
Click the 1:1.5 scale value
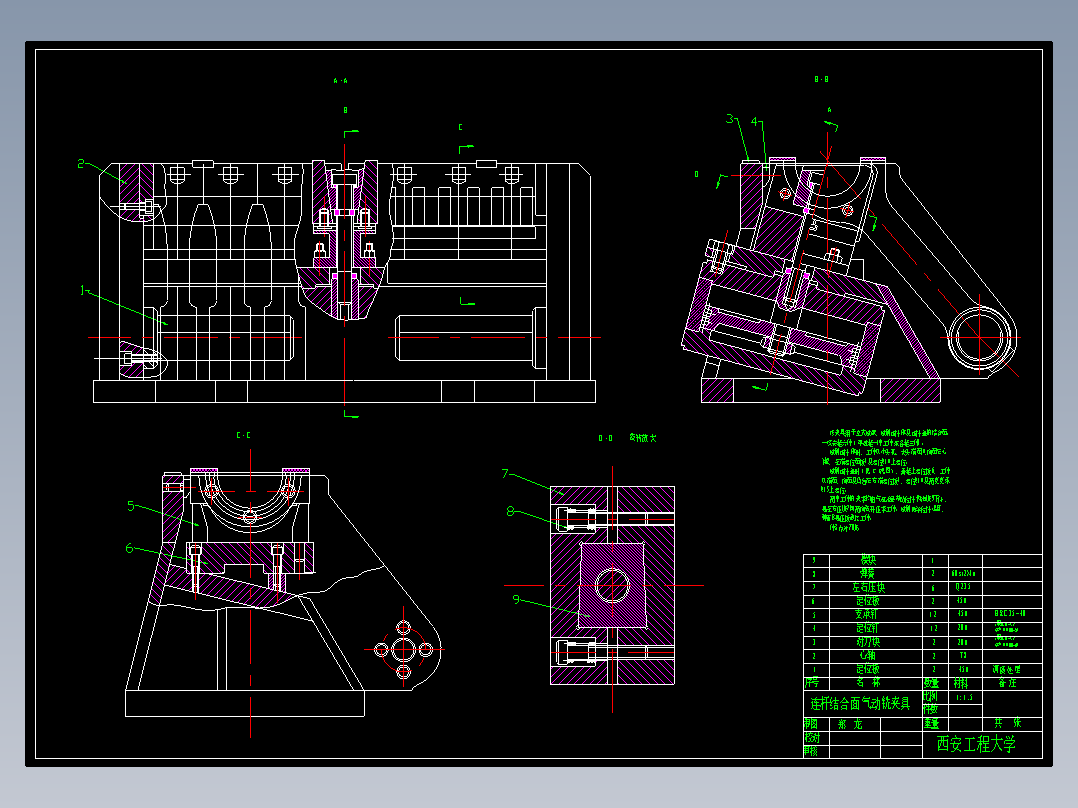click(965, 697)
